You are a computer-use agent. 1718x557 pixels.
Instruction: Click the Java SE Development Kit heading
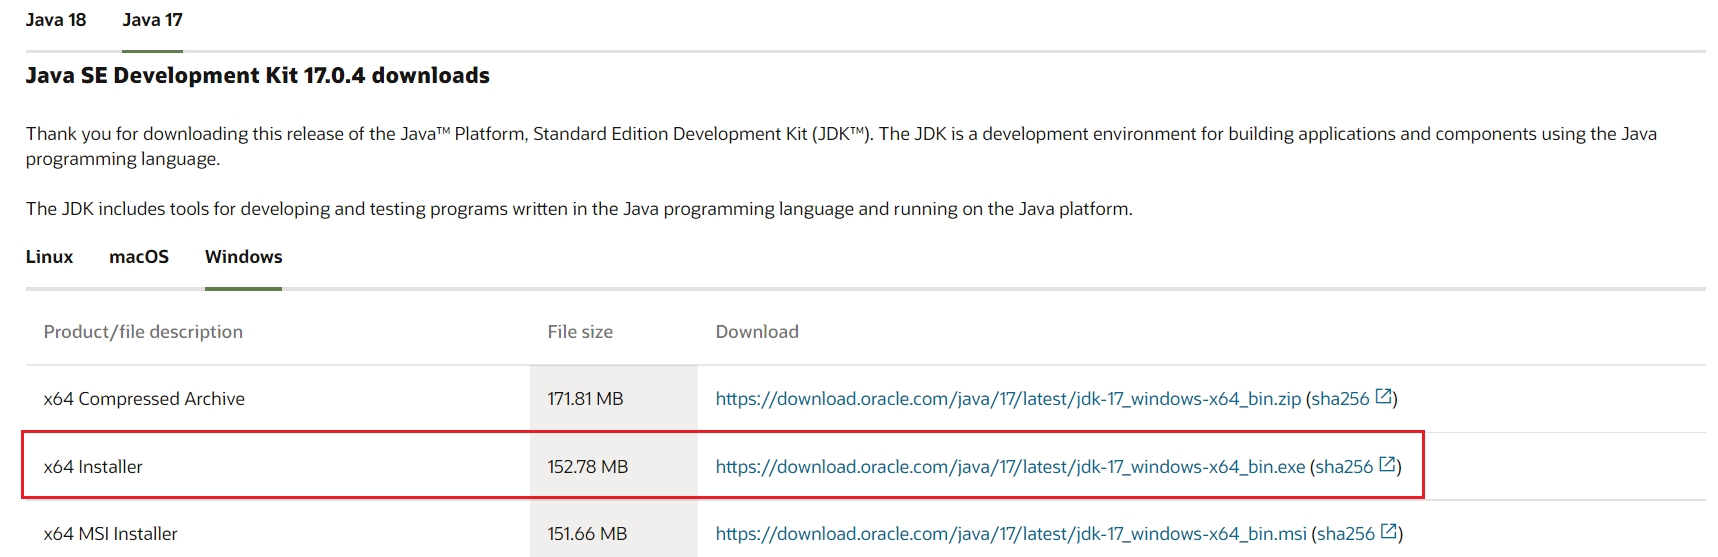[x=257, y=76]
